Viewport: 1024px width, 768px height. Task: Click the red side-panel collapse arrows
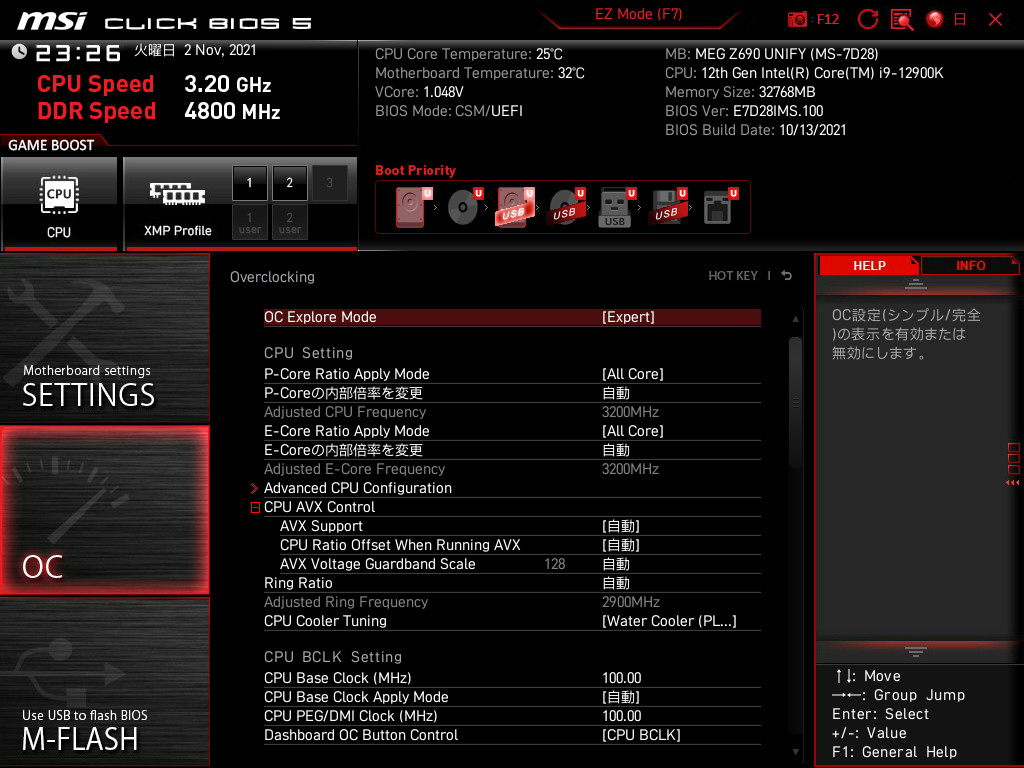click(x=1013, y=483)
